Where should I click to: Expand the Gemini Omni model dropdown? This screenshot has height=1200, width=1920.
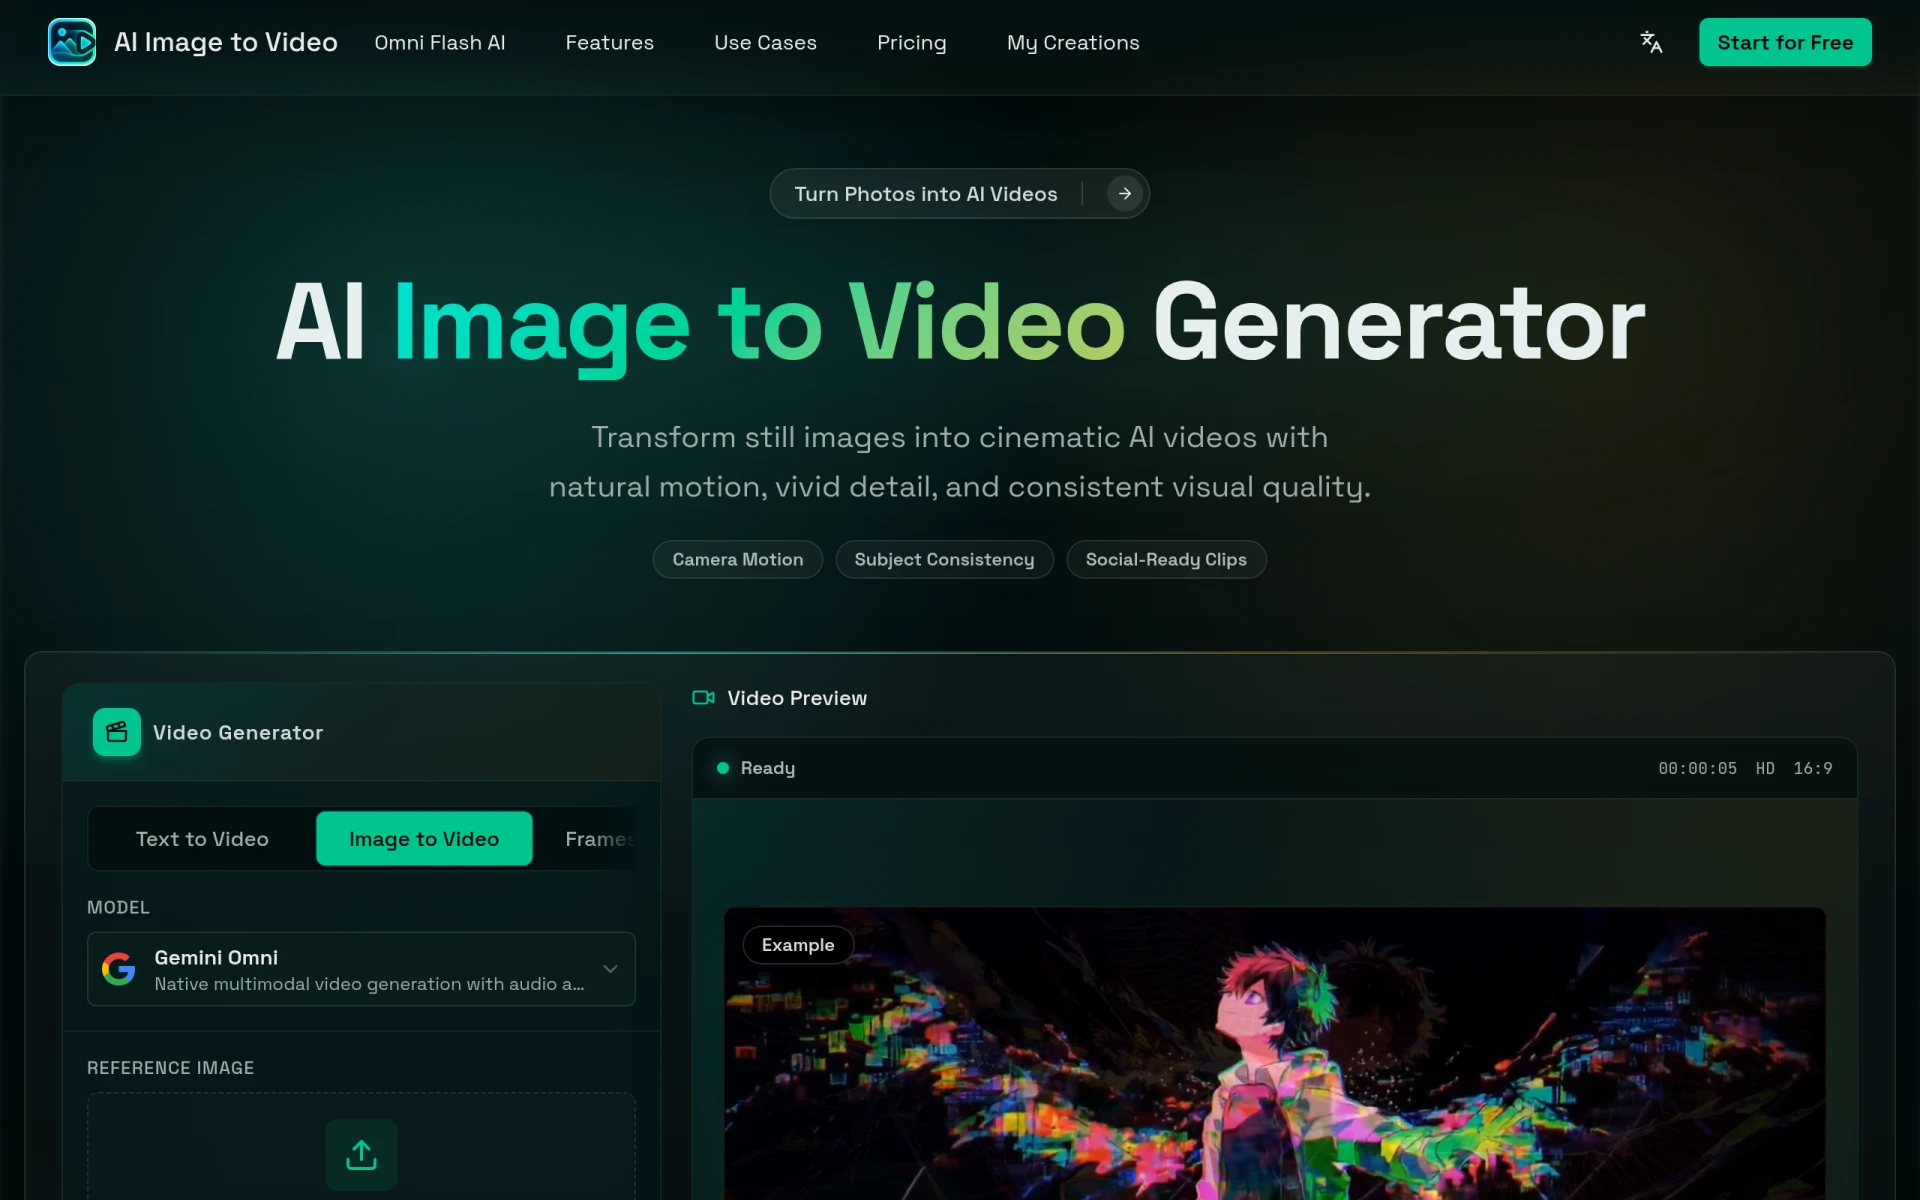tap(361, 969)
